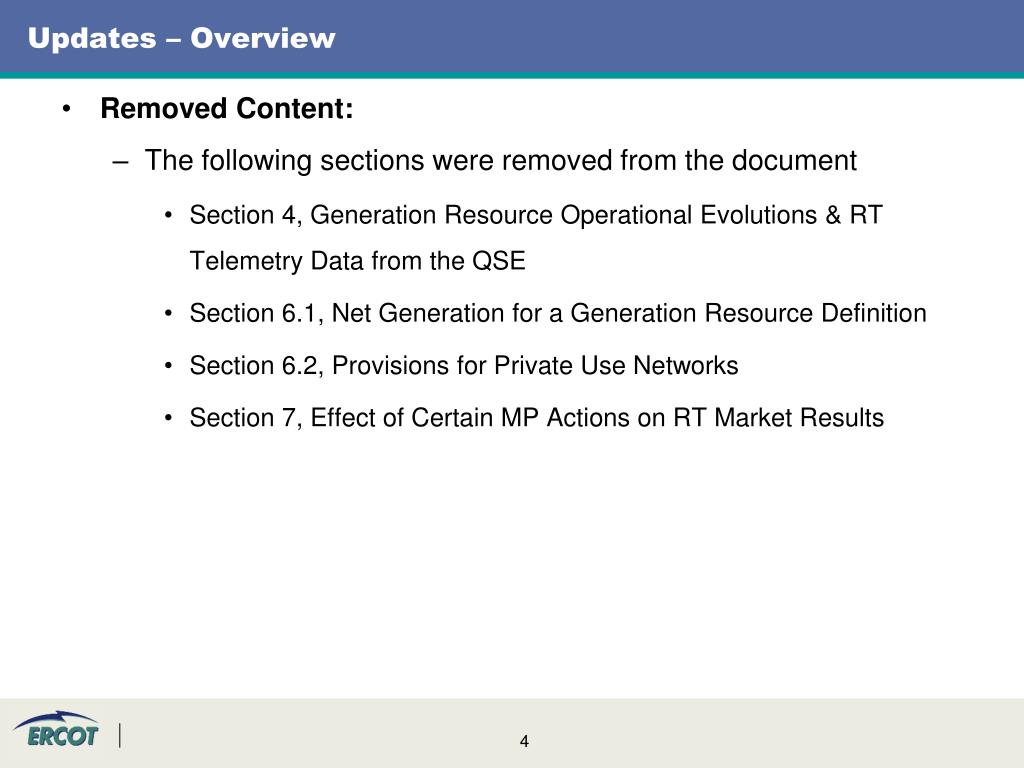Click the word 'Overview' in header
The height and width of the screenshot is (768, 1024).
pyautogui.click(x=263, y=38)
